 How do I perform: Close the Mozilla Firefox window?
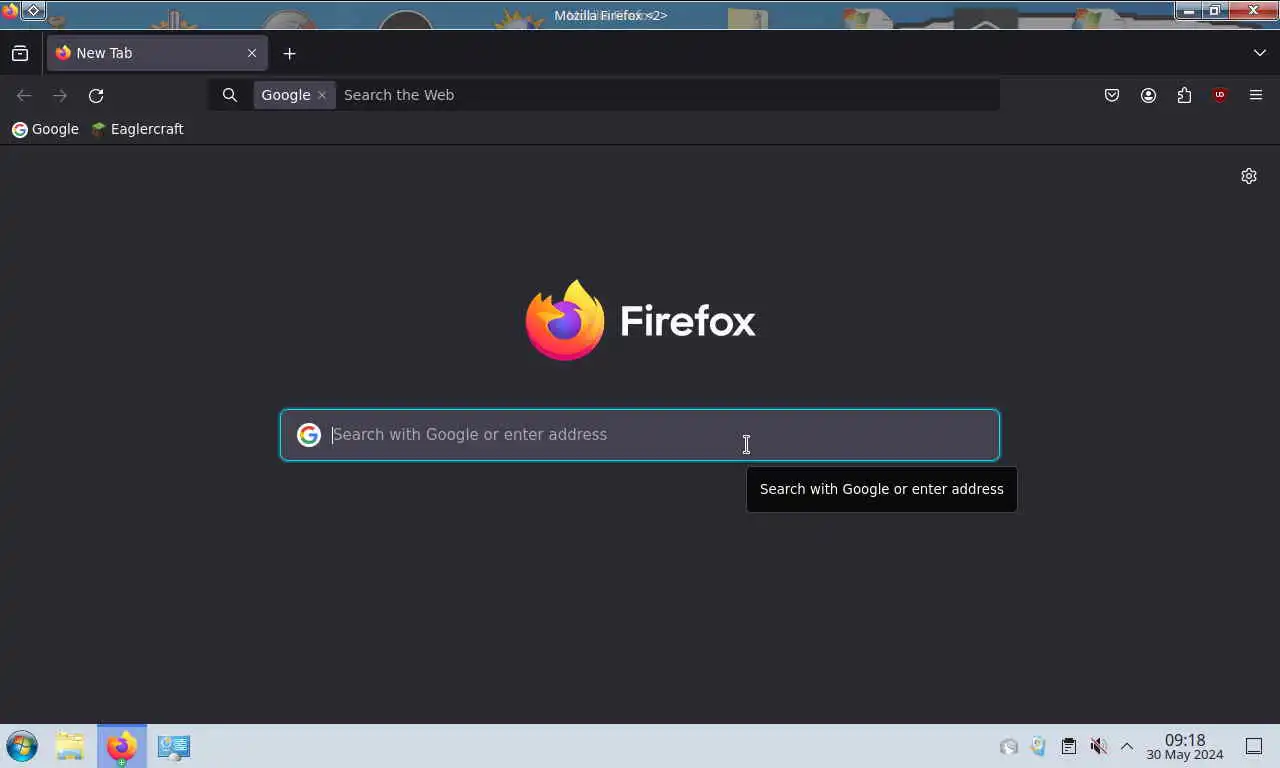point(1253,11)
